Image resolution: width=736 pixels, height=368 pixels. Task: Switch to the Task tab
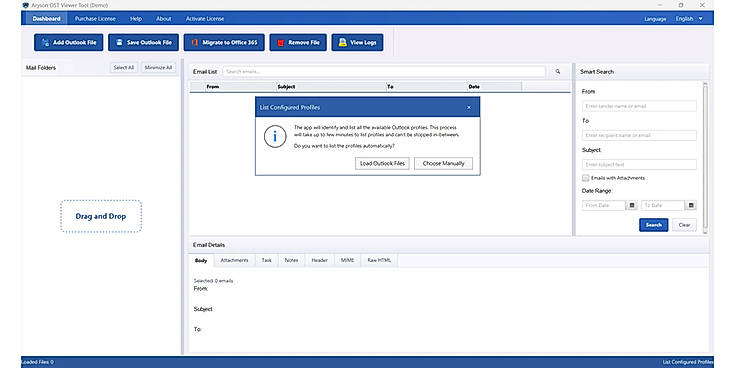[x=267, y=261]
